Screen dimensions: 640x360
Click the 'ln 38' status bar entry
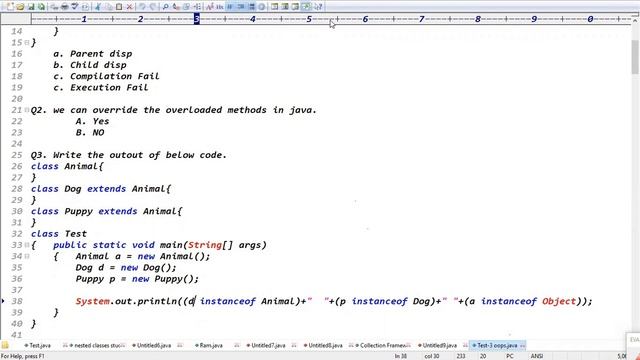pyautogui.click(x=401, y=356)
